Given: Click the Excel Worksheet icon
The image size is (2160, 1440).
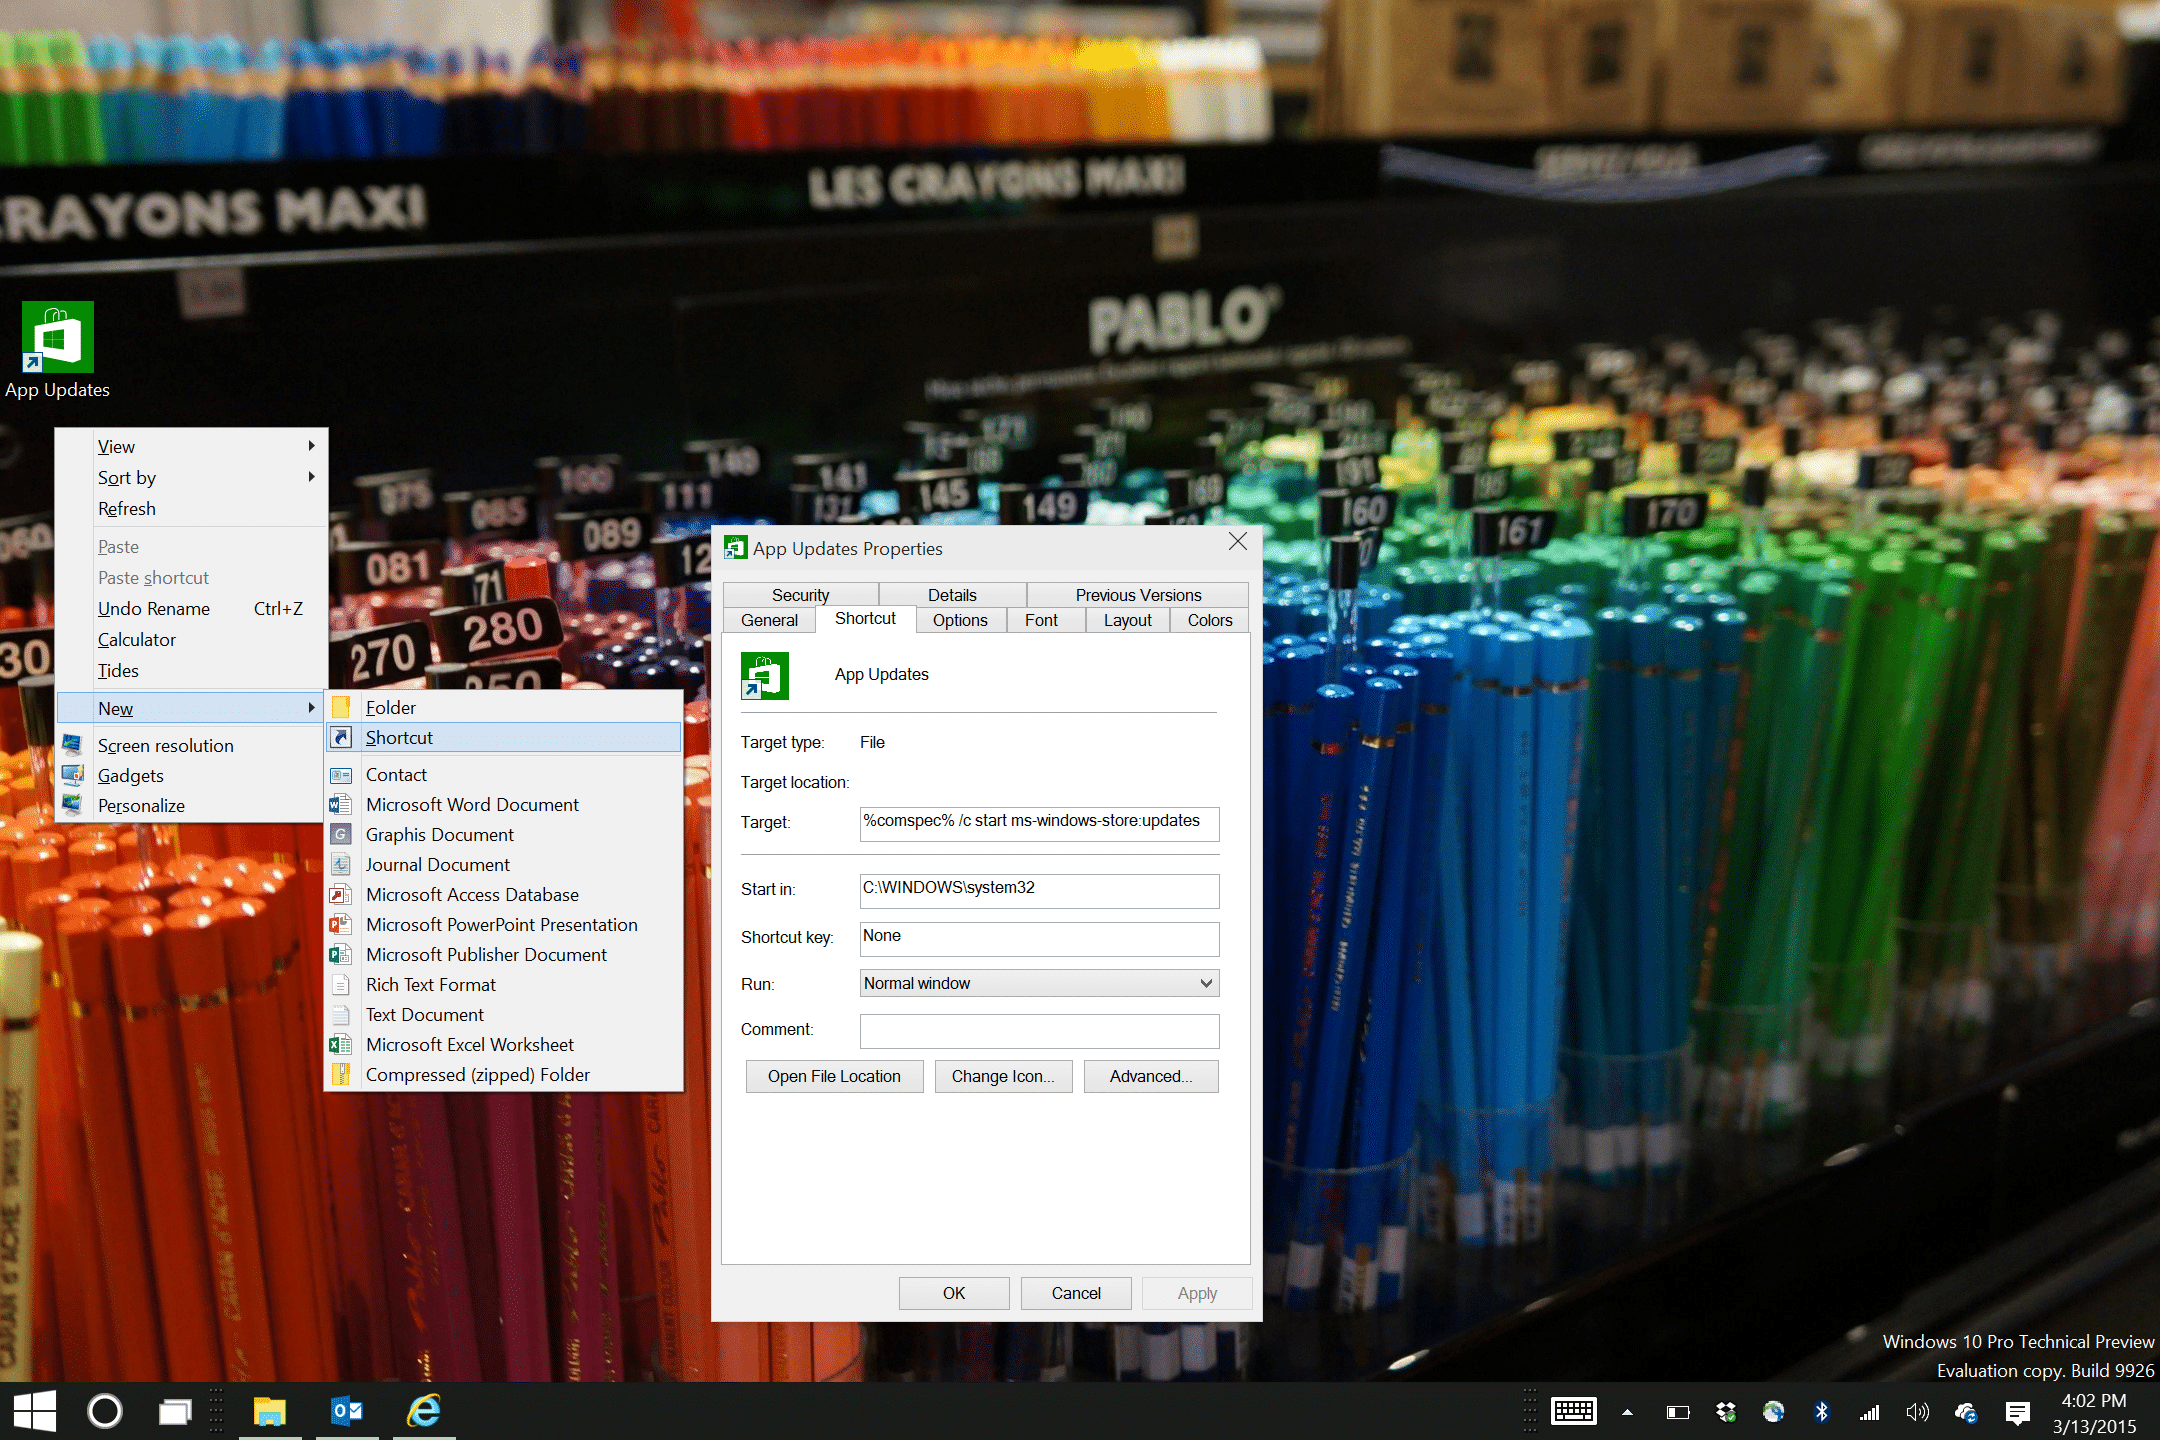Looking at the screenshot, I should point(341,1045).
